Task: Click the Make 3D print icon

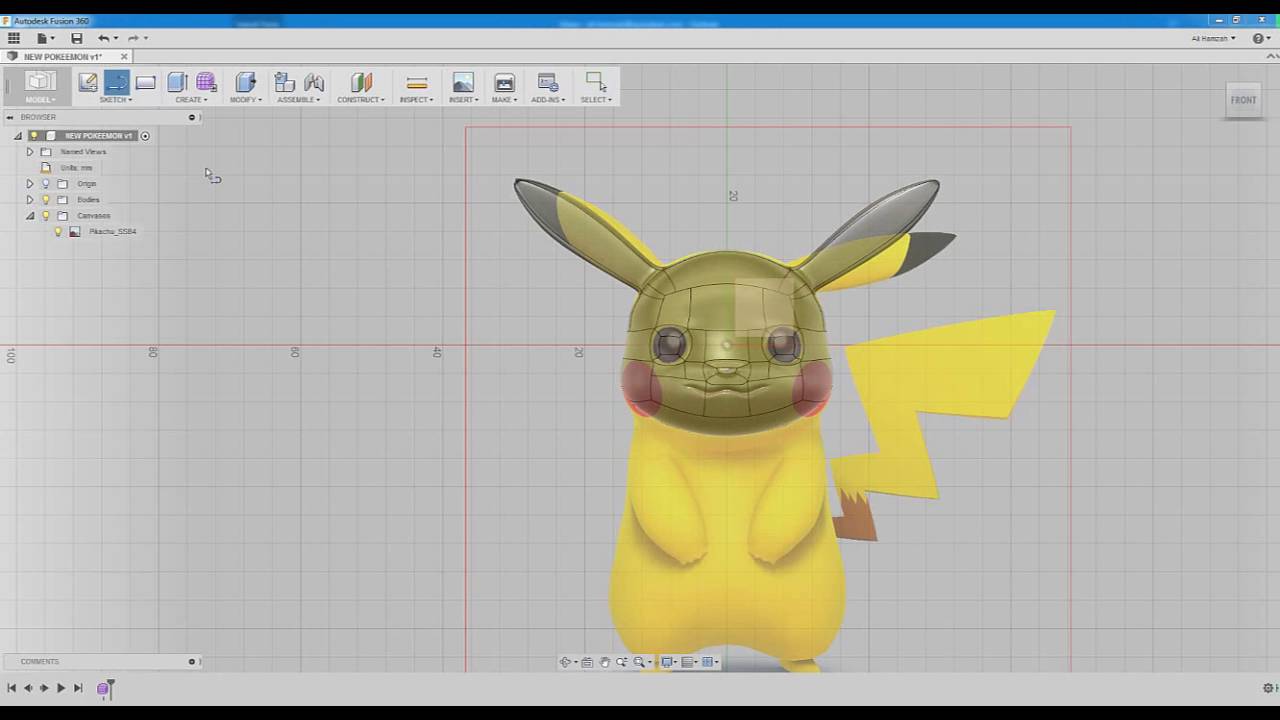Action: (504, 82)
